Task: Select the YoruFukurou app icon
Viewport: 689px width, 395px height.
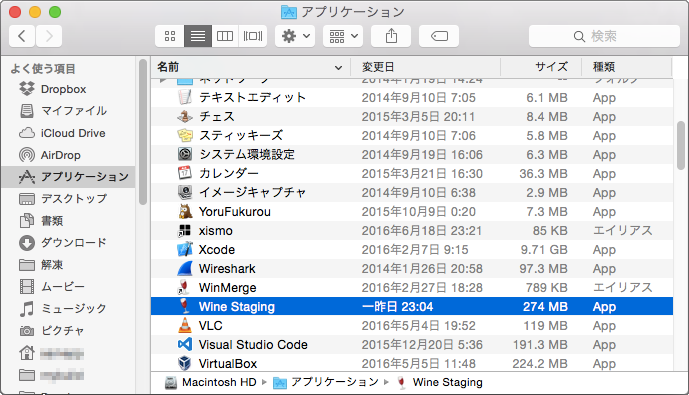Action: [185, 211]
